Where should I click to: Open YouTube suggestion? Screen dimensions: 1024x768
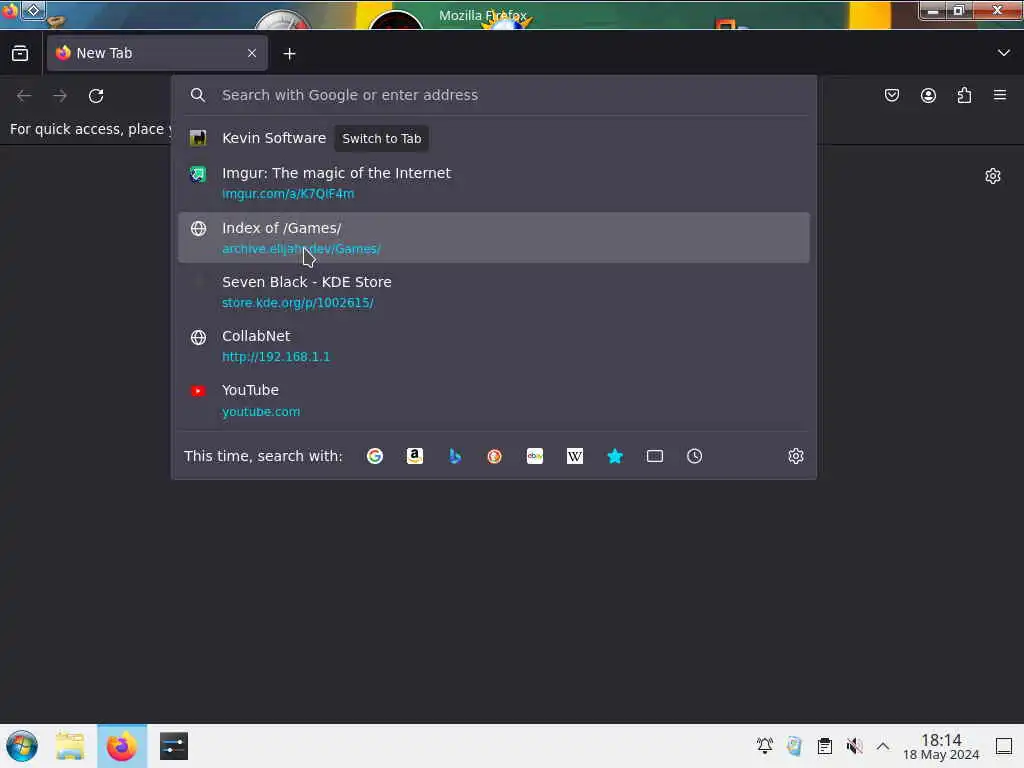tap(494, 400)
